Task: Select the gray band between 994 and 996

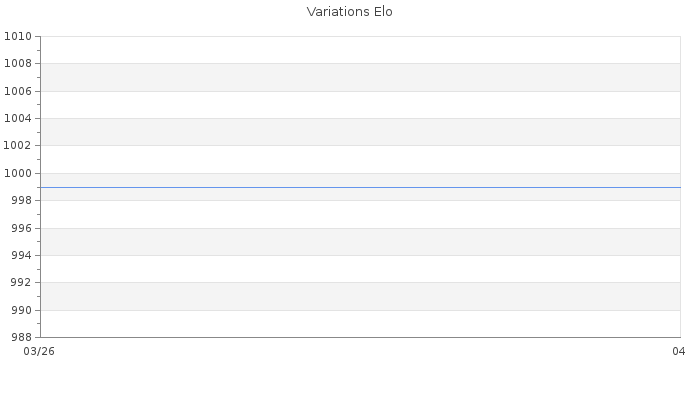Action: click(x=360, y=241)
